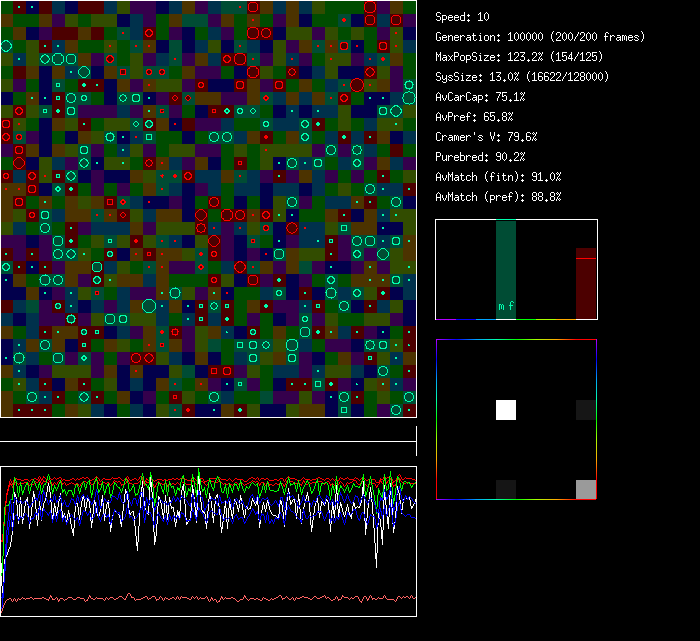700x641 pixels.
Task: Click the teal 'm f' histogram bar
Action: pos(506,270)
